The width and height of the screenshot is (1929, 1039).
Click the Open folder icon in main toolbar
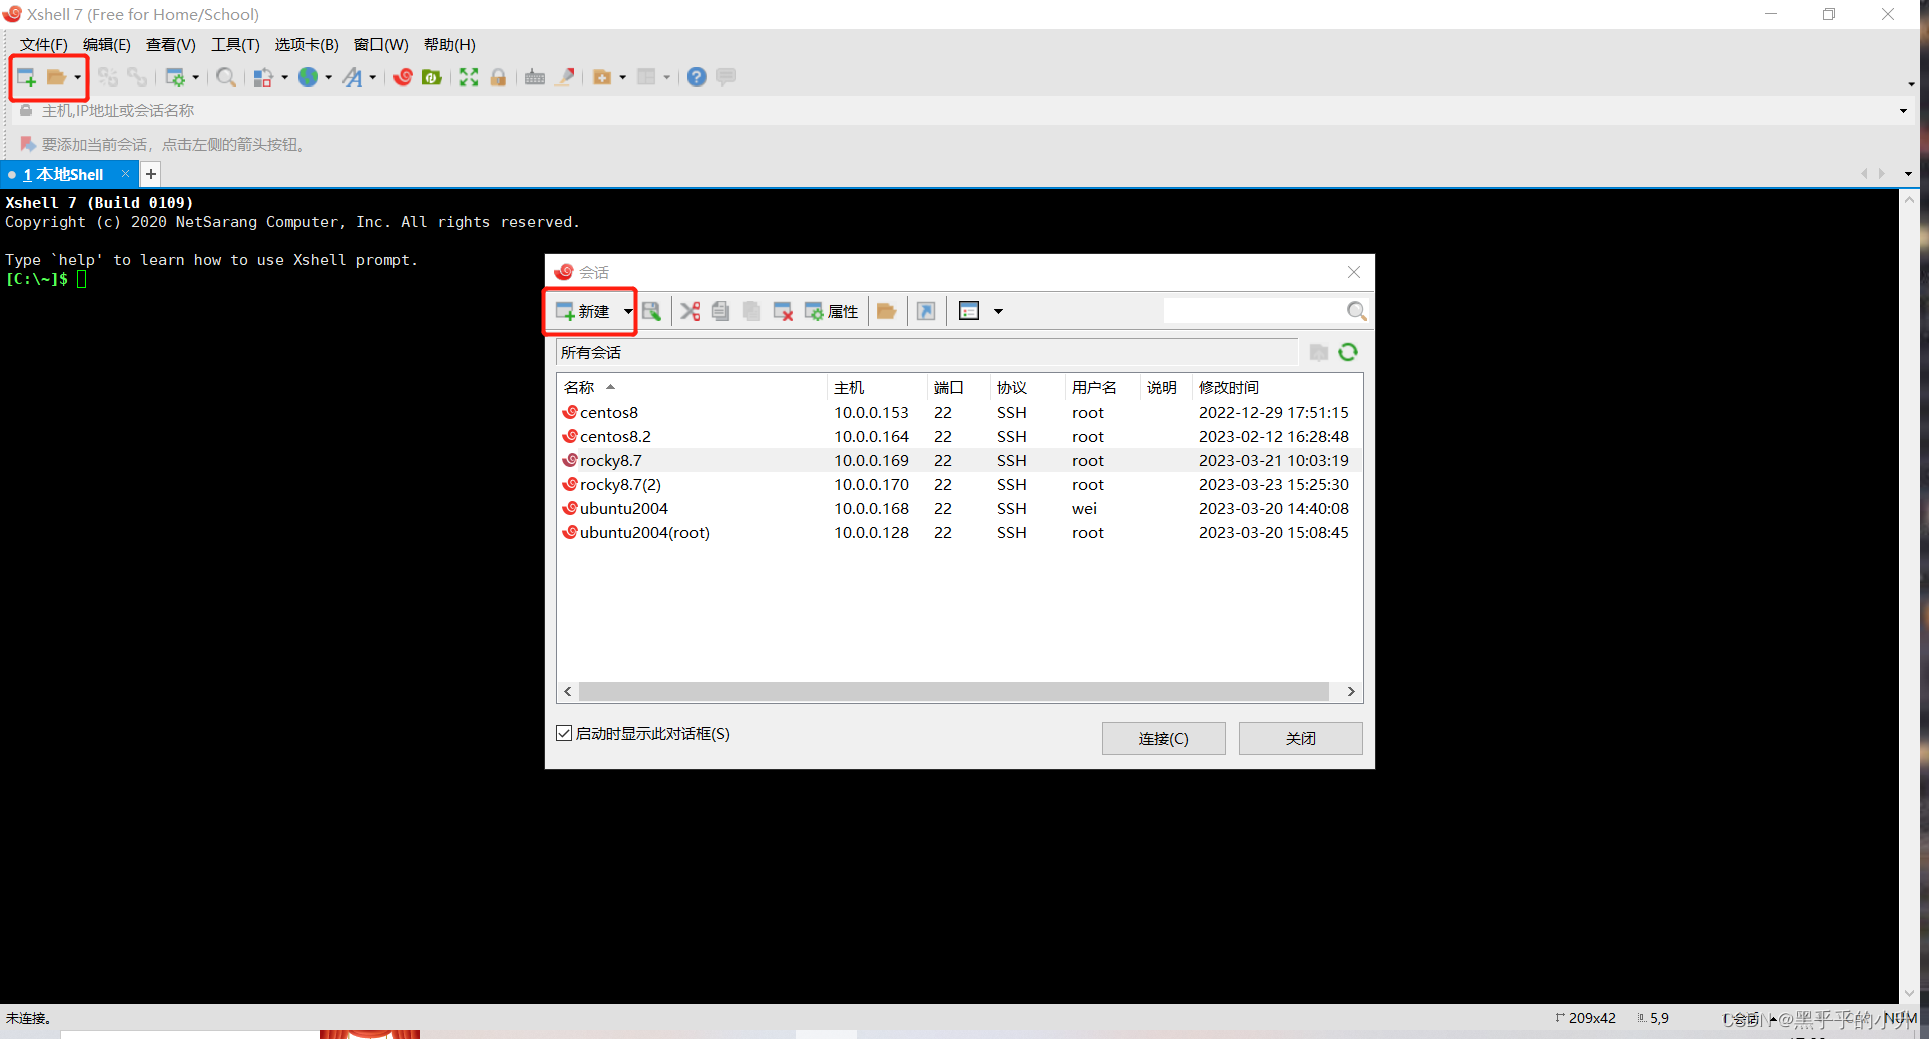click(56, 77)
